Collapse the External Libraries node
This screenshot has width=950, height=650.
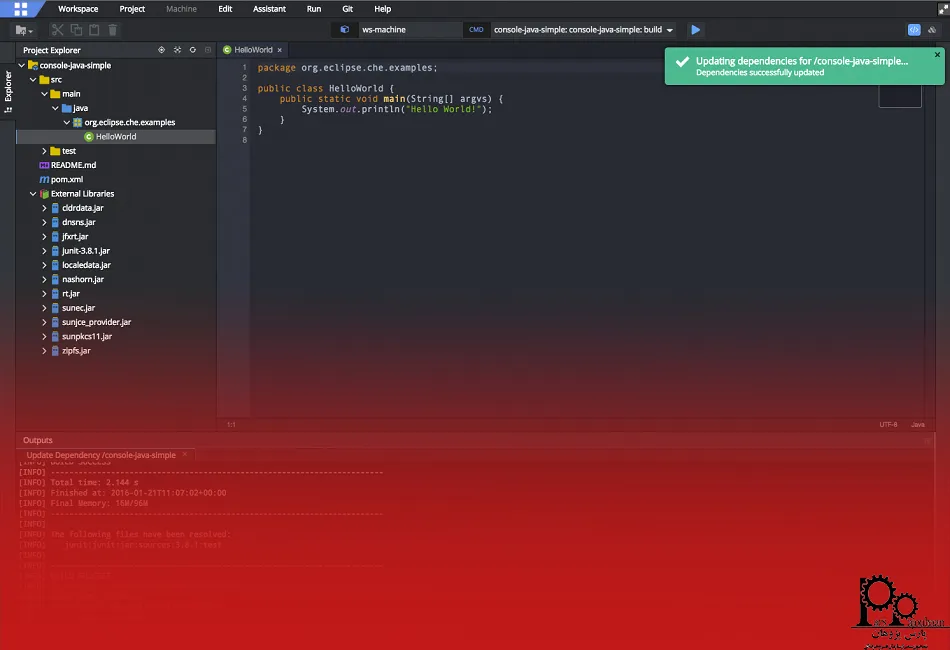click(33, 194)
